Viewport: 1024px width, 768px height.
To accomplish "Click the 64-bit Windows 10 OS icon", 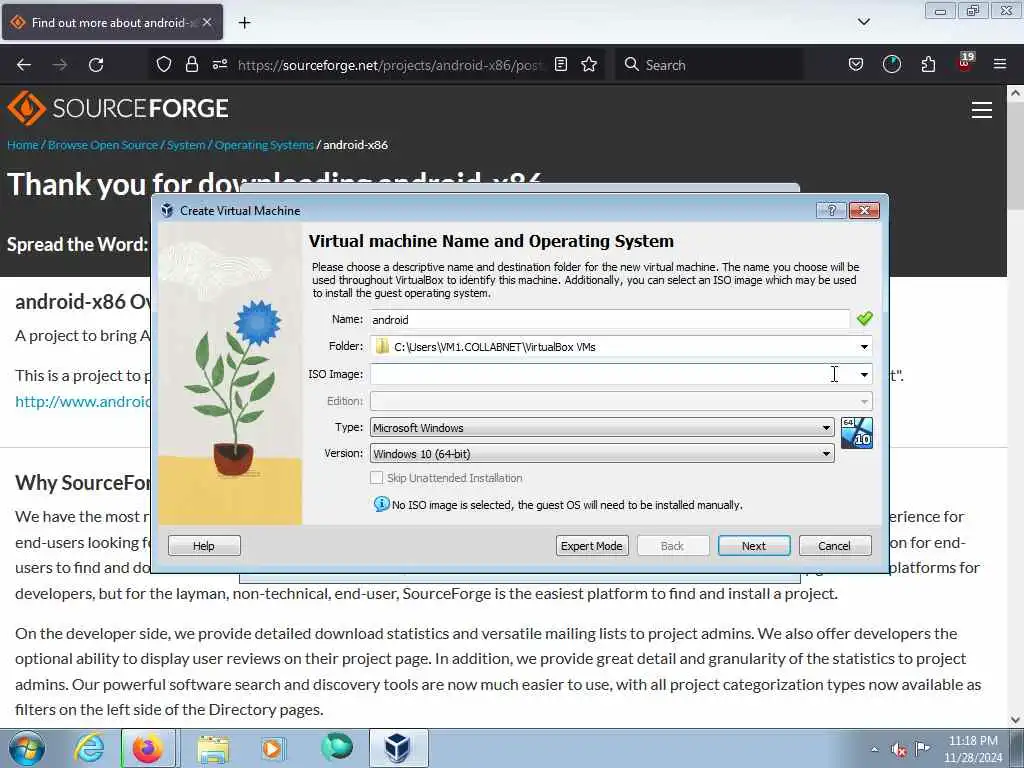I will click(857, 433).
